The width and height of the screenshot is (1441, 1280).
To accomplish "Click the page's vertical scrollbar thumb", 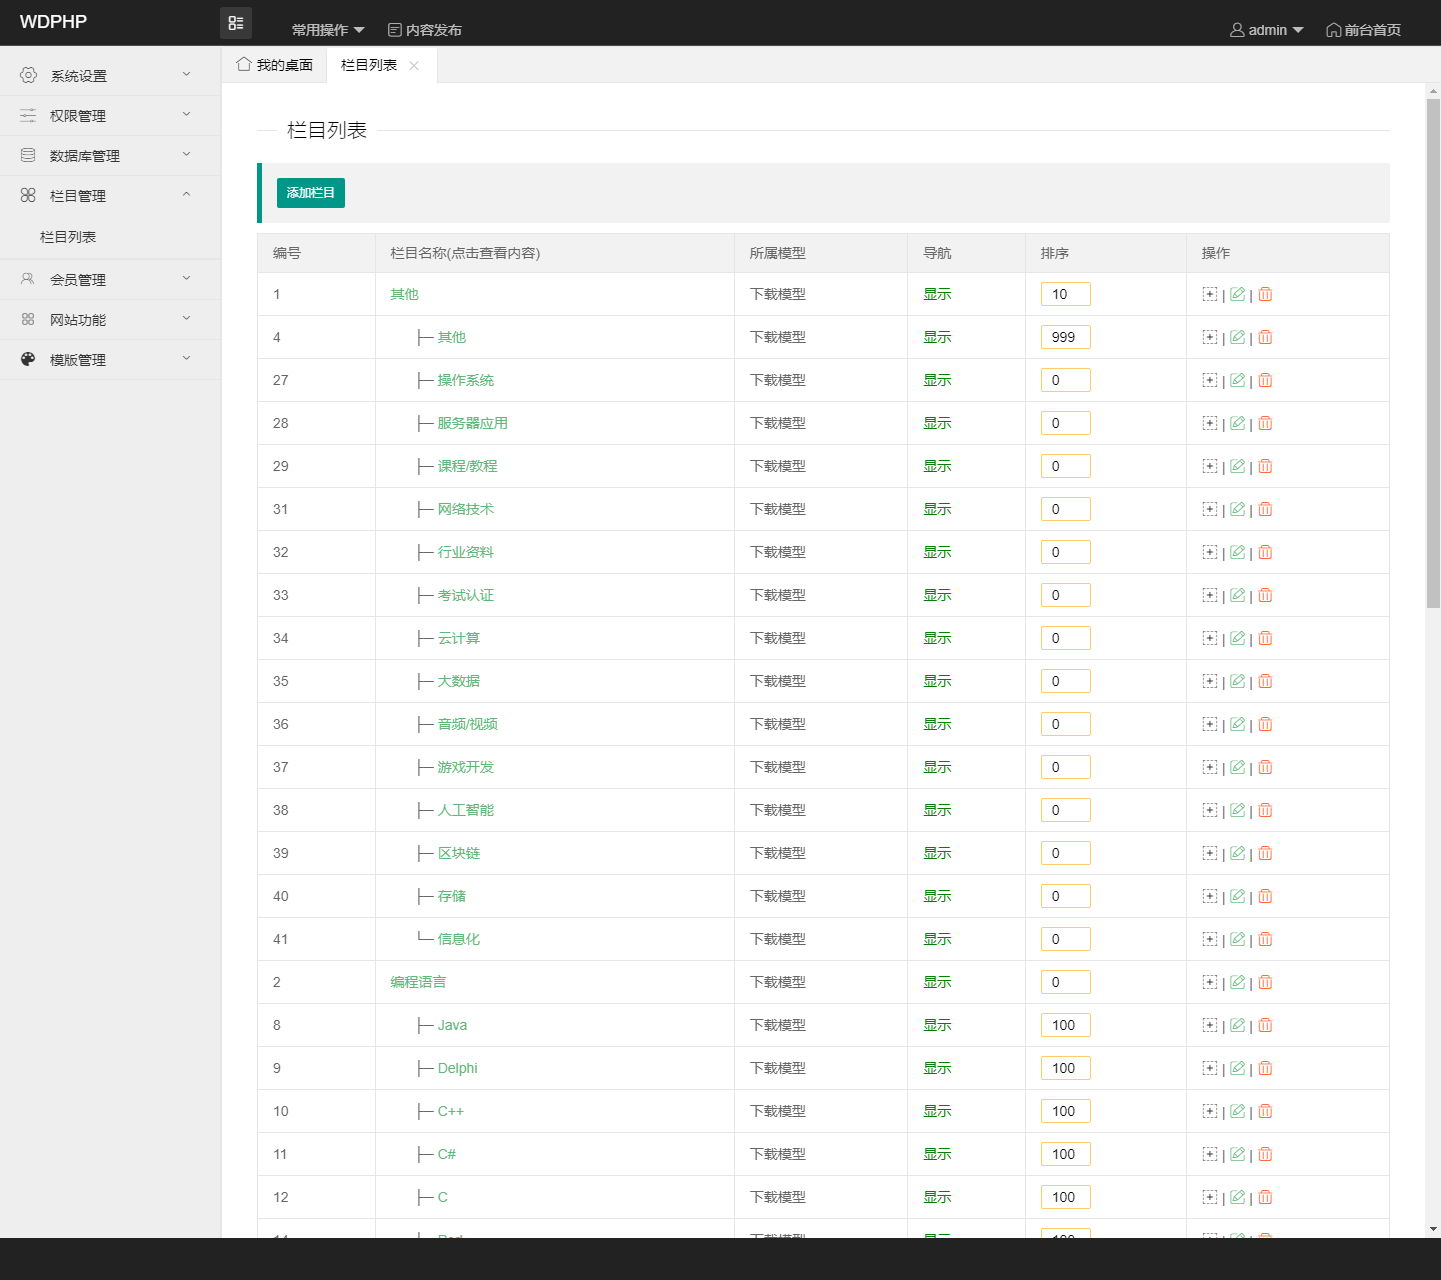I will pos(1433,353).
